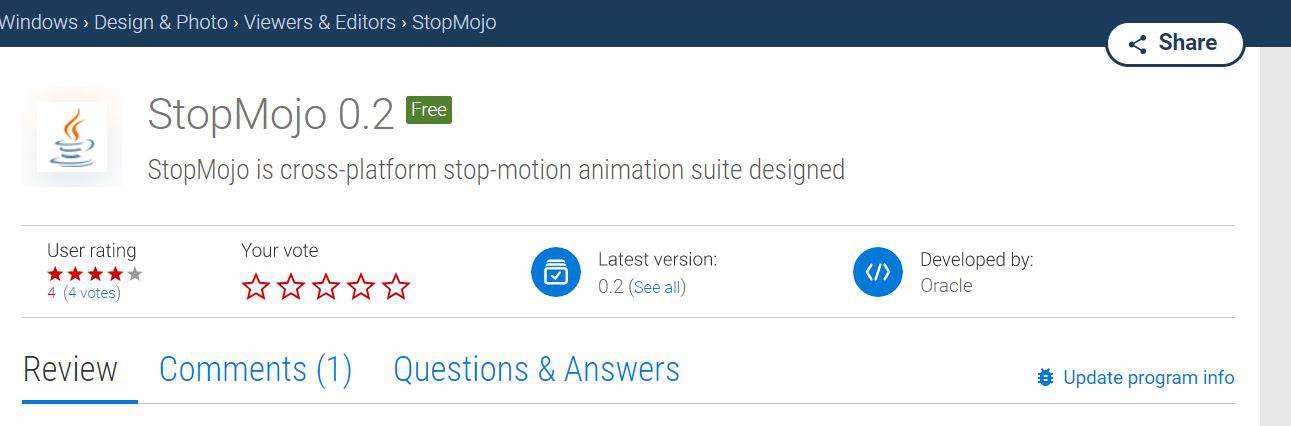Rate two stars in Your vote
This screenshot has width=1291, height=426.
tap(291, 287)
